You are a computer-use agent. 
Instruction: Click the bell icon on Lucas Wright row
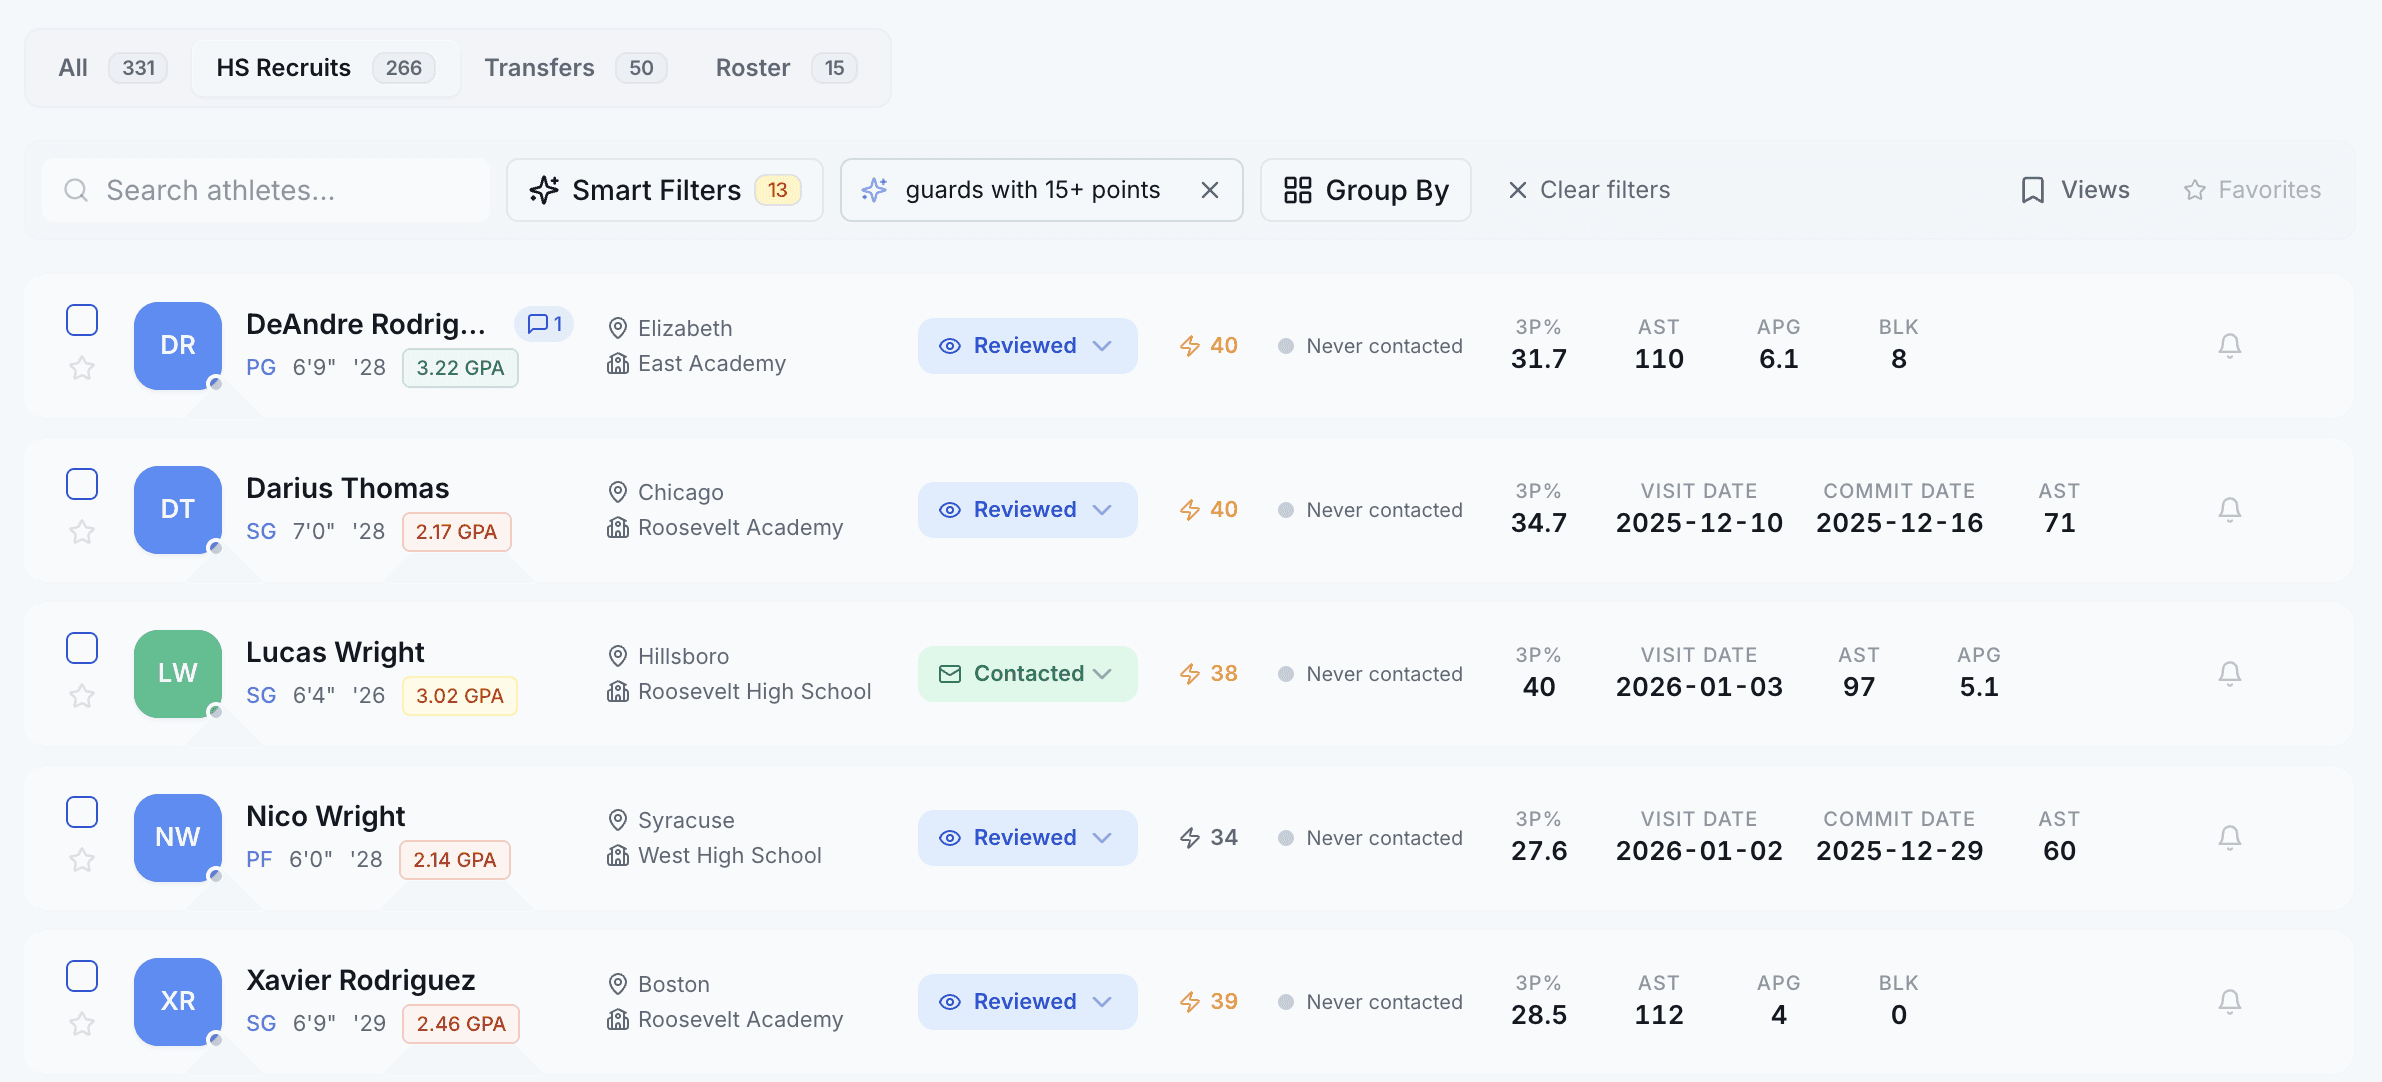(2229, 674)
